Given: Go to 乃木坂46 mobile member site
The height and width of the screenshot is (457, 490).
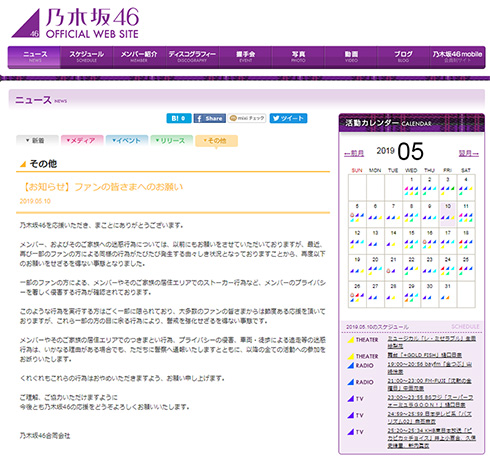Looking at the screenshot, I should coord(457,57).
